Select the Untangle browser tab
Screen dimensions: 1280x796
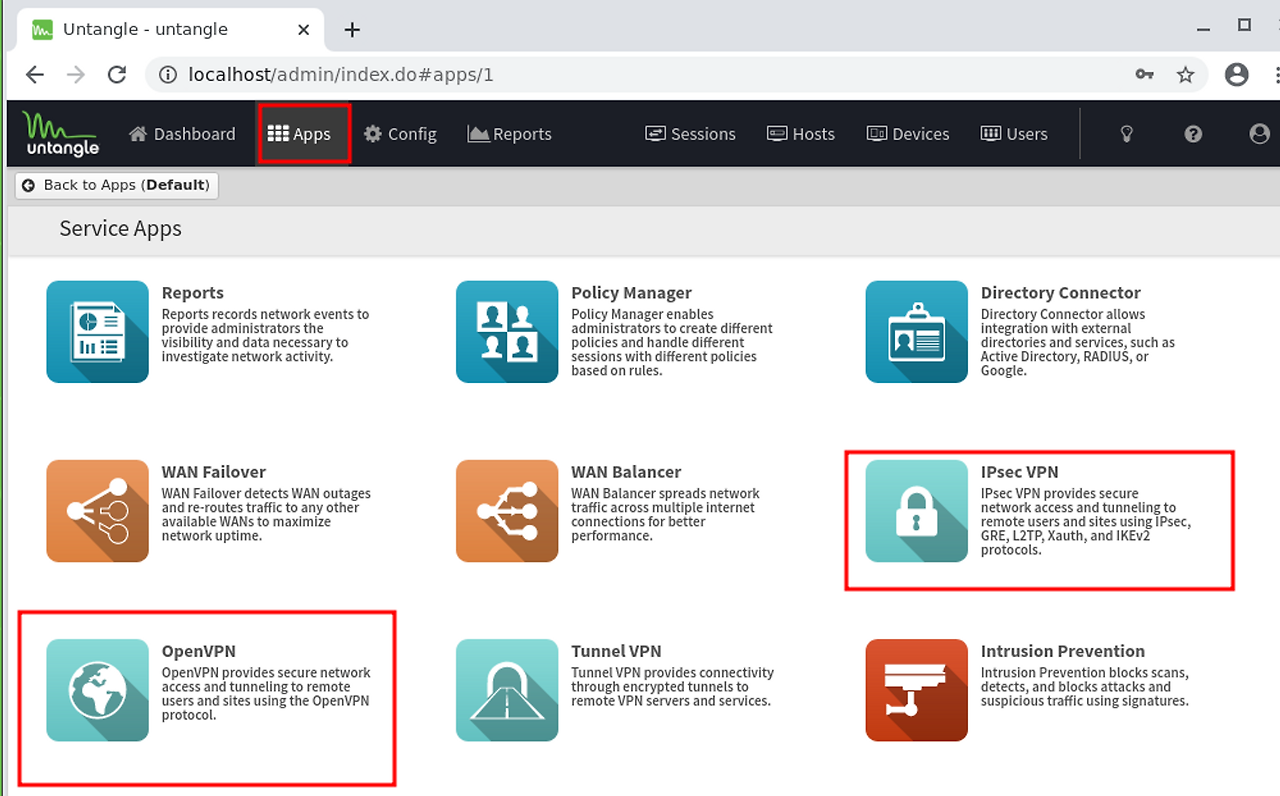click(170, 30)
